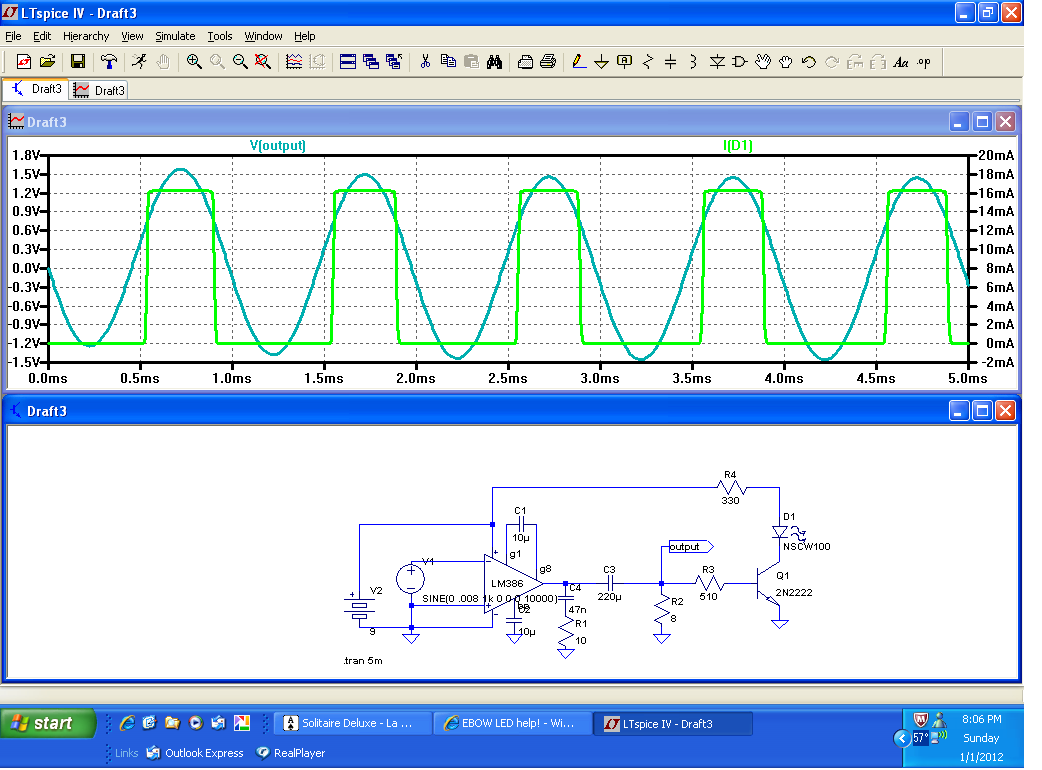Click the 2N2222 transistor label
The height and width of the screenshot is (770, 1042).
coord(793,593)
